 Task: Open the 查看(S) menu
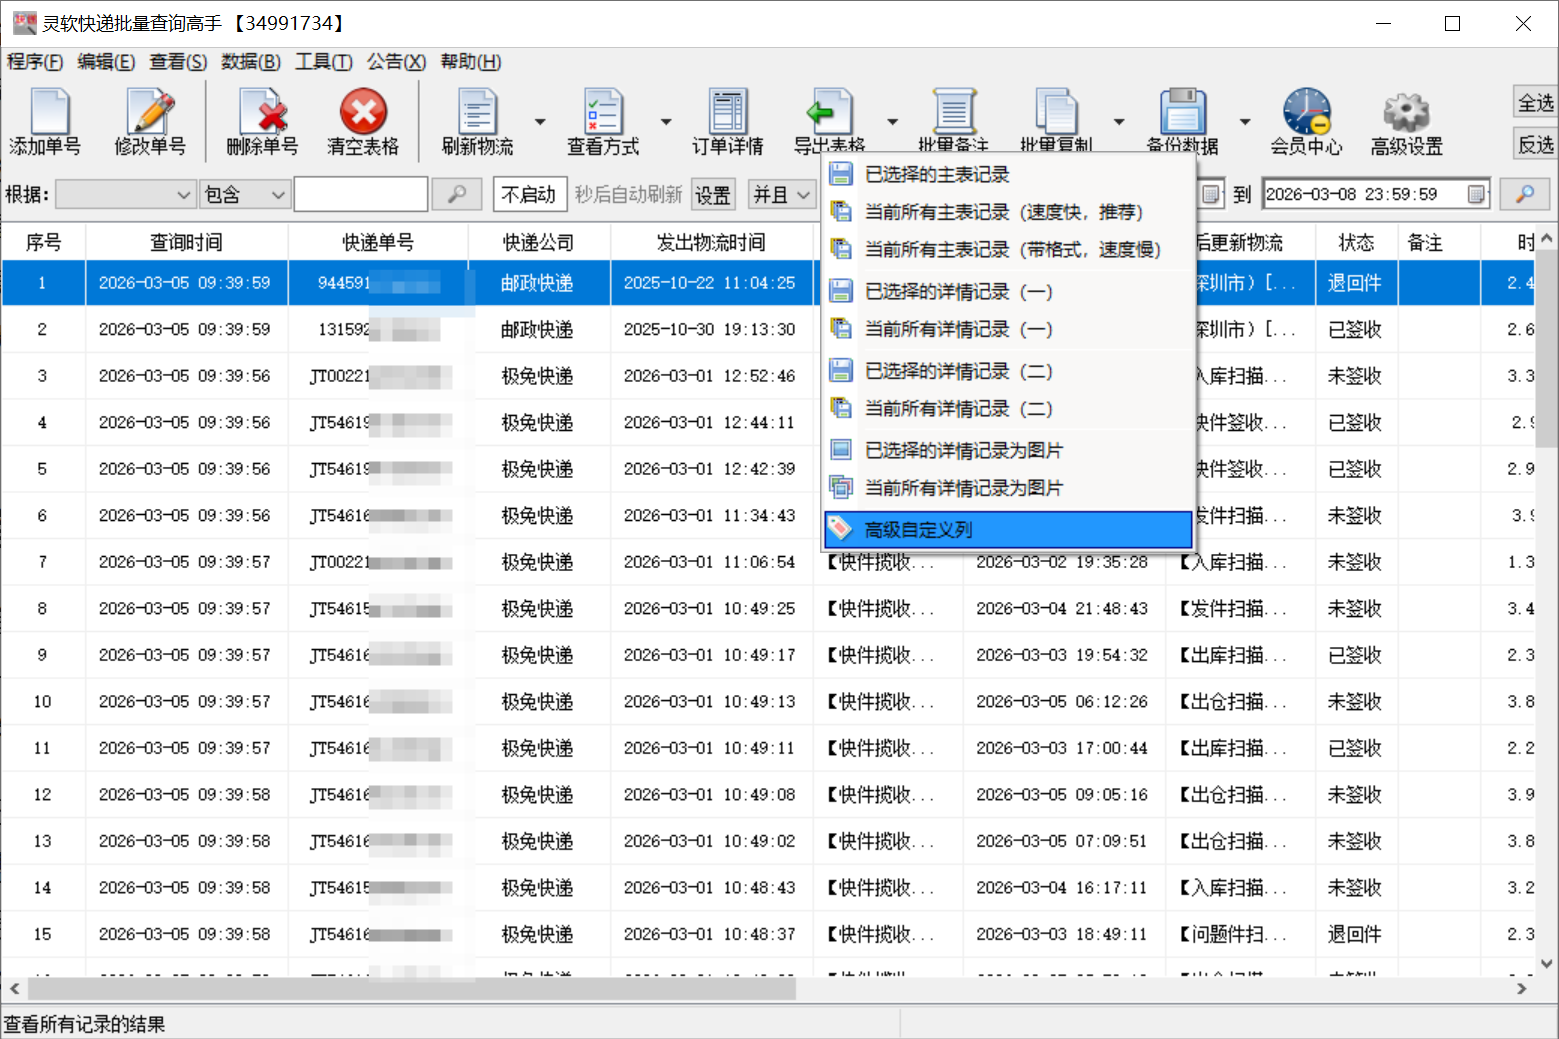178,62
